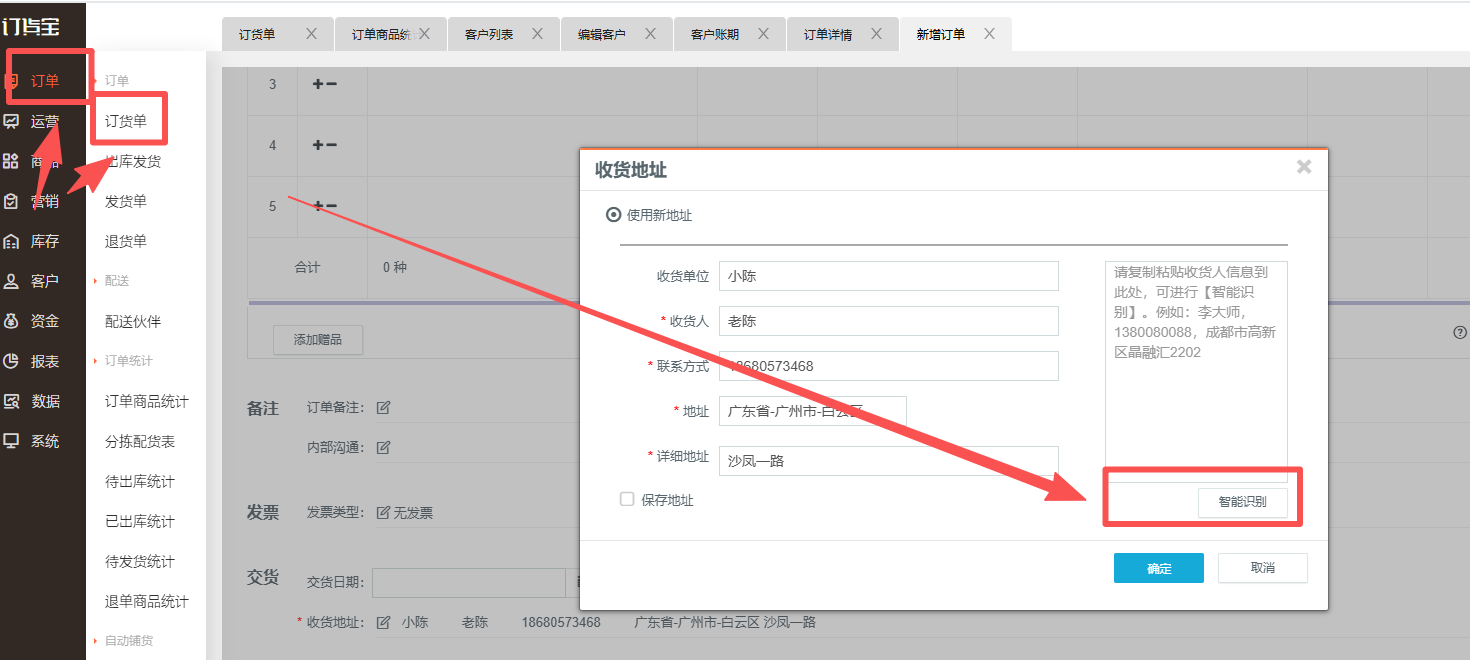Click the 联系方式 phone number field
1470x660 pixels.
pos(888,366)
